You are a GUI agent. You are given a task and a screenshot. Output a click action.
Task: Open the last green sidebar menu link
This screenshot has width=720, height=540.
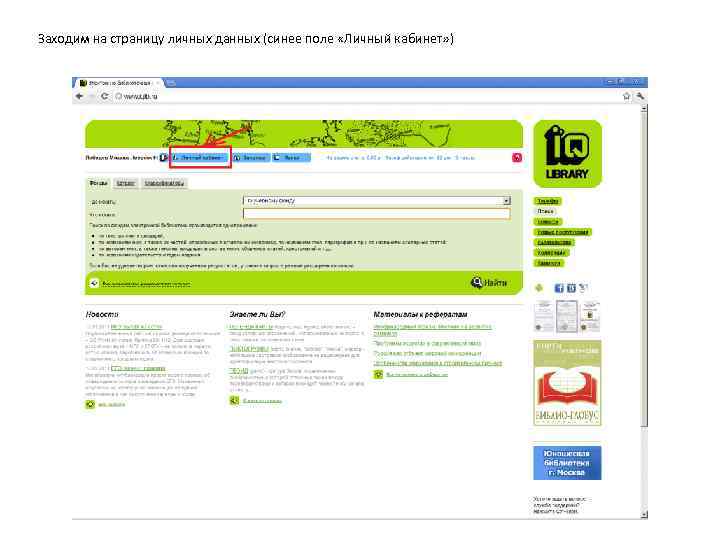tap(549, 263)
